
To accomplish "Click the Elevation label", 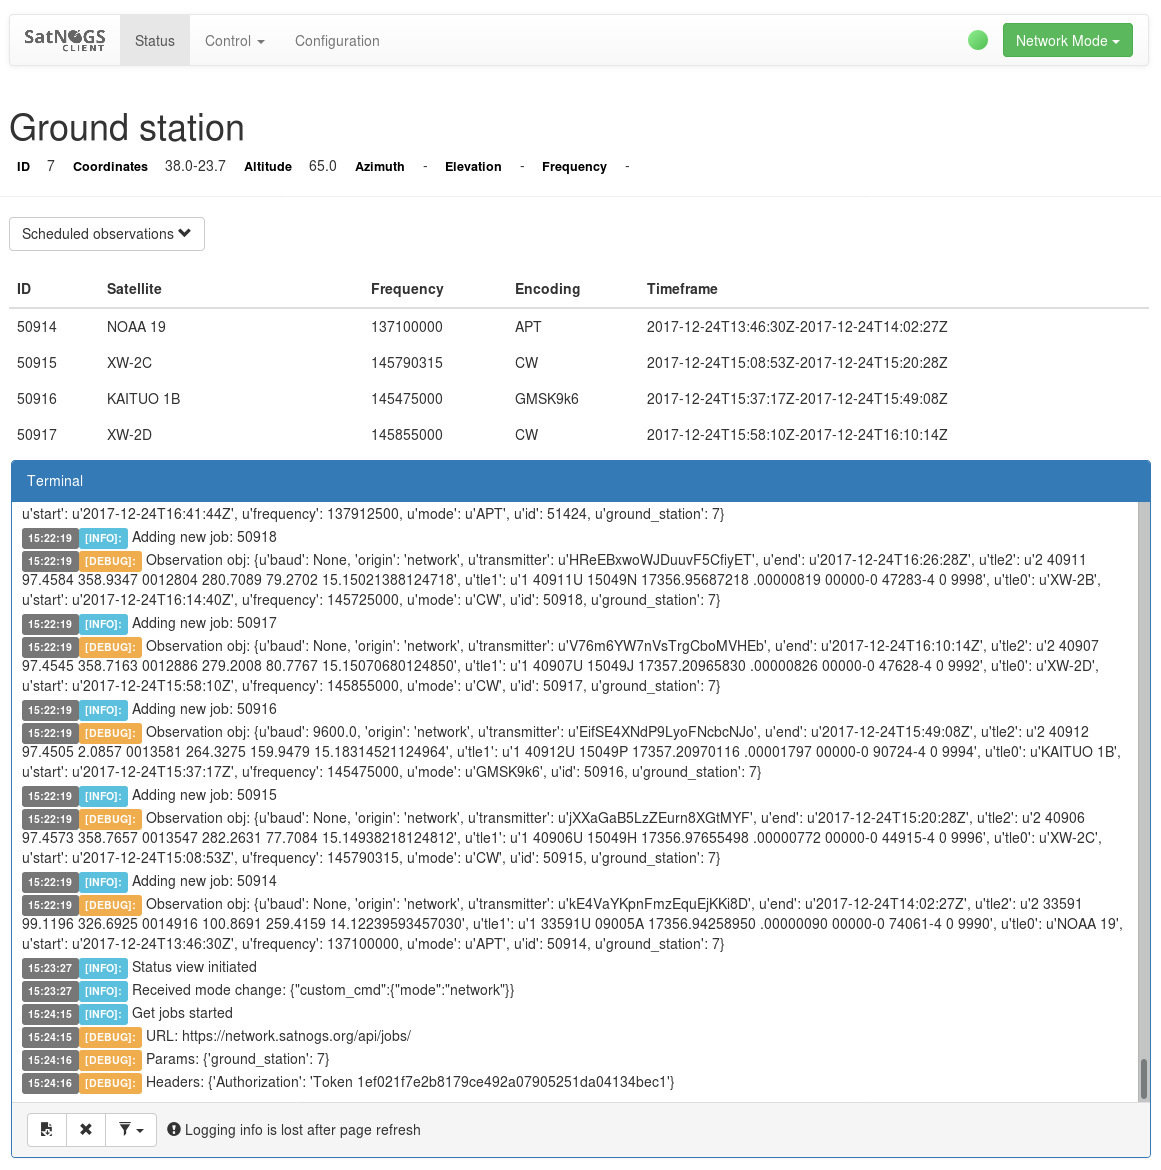I will click(473, 166).
